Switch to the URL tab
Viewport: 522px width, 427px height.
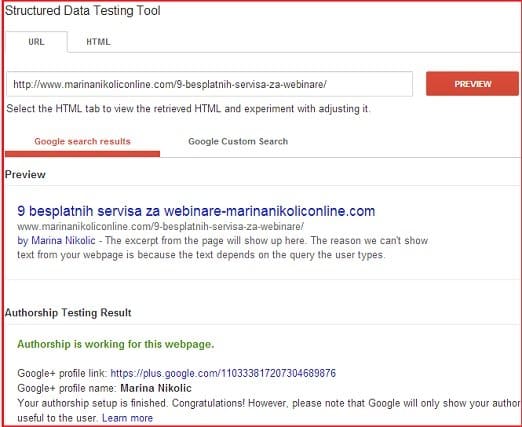point(36,42)
